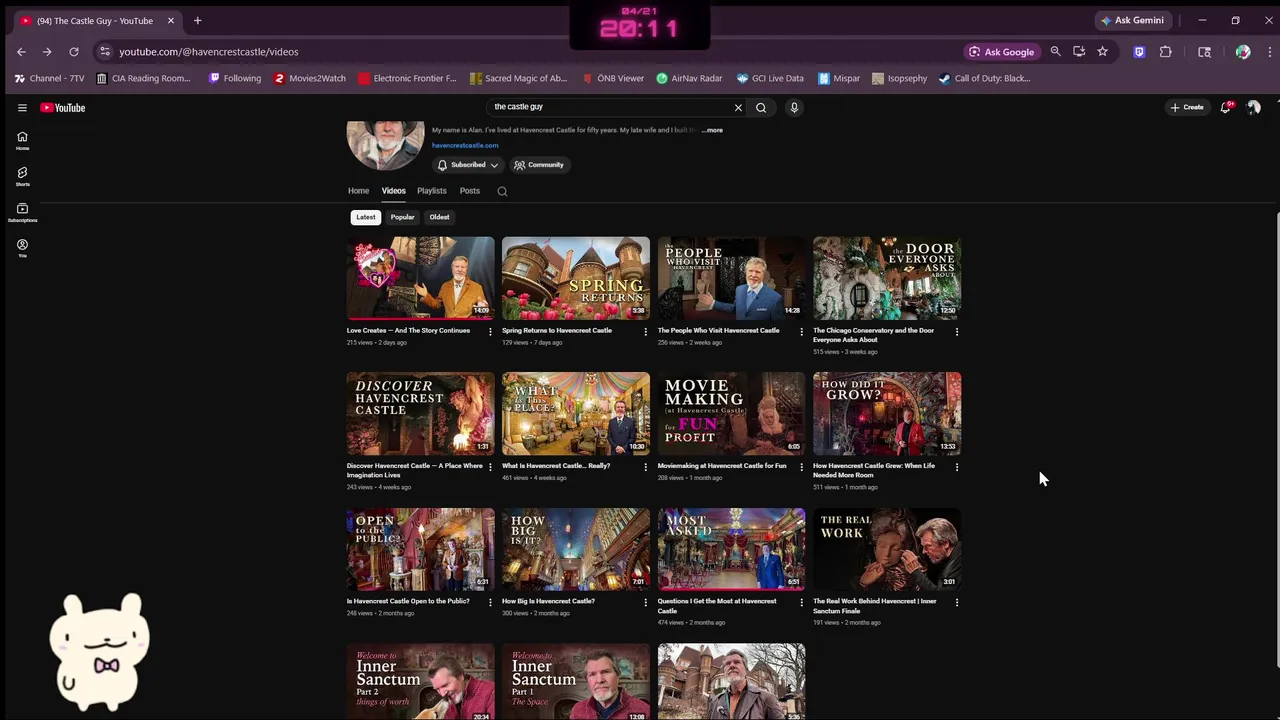Open options for People Who Visit video

click(x=801, y=331)
